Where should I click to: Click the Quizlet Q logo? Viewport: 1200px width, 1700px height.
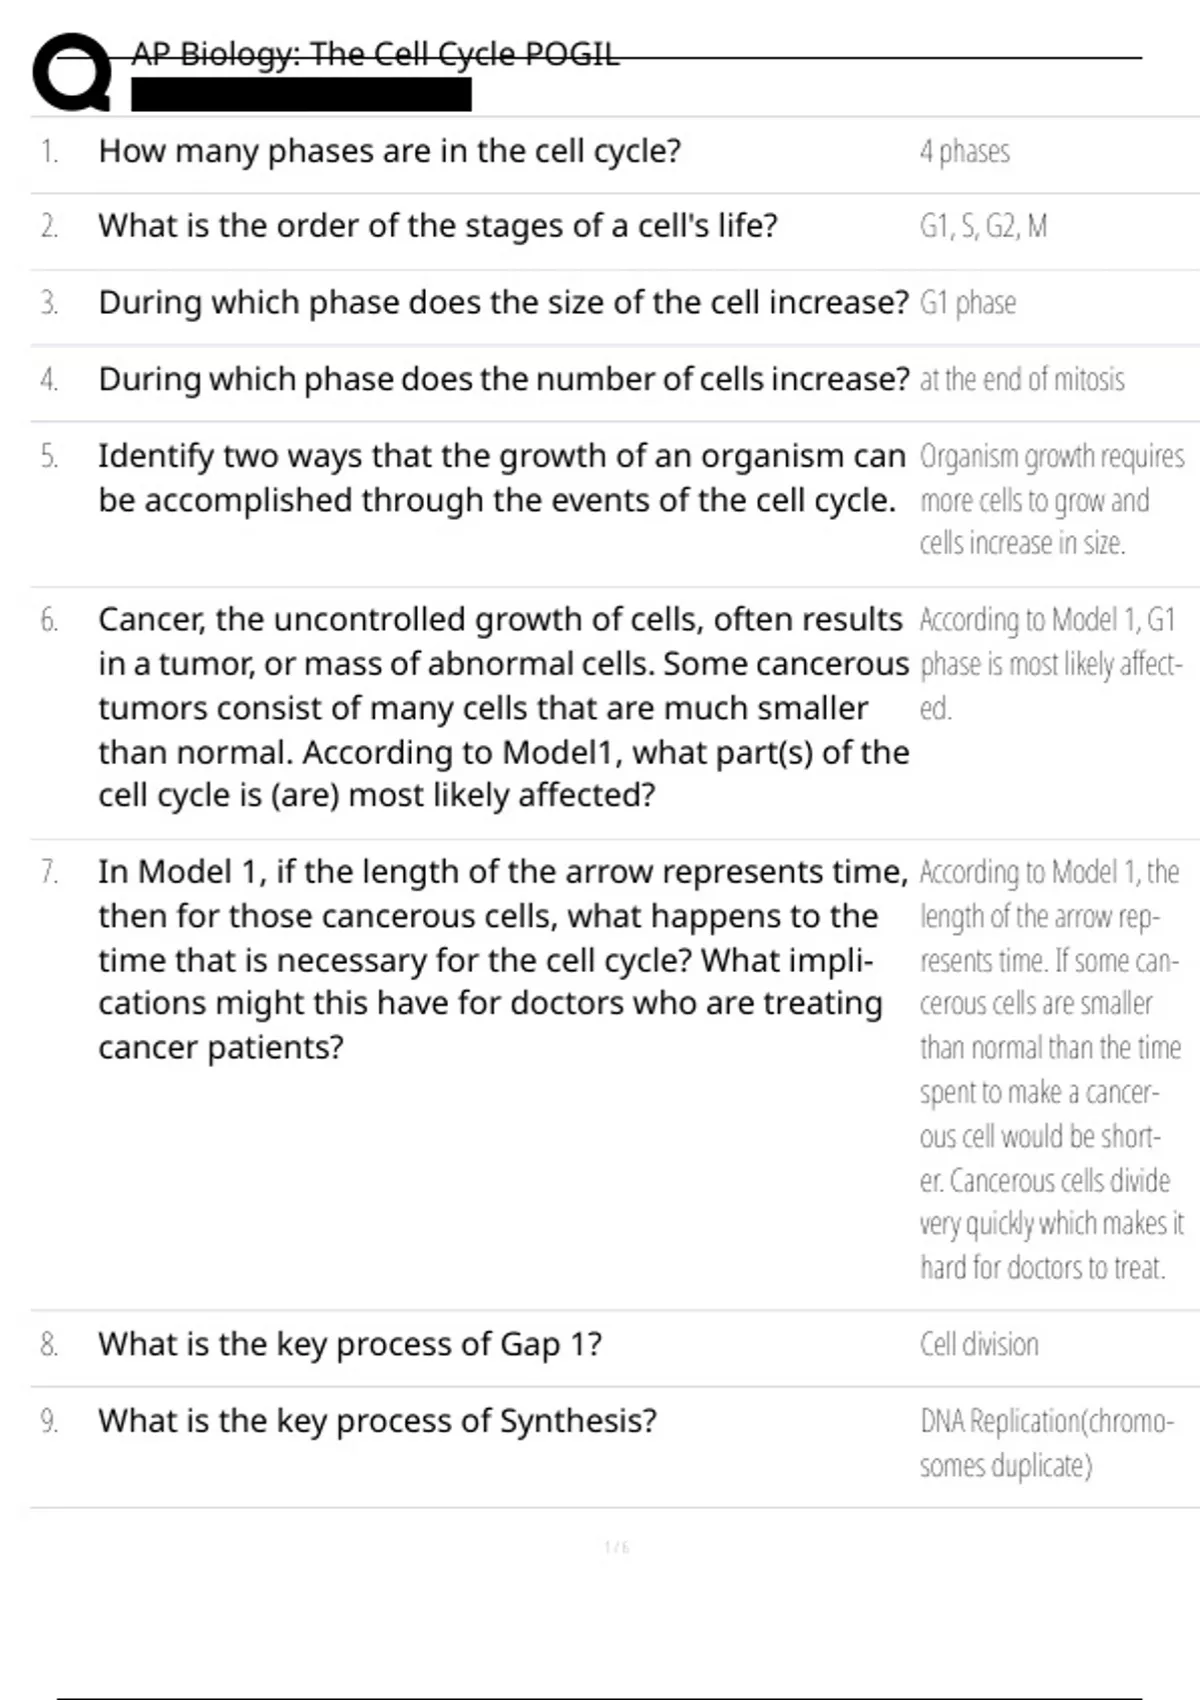point(72,72)
